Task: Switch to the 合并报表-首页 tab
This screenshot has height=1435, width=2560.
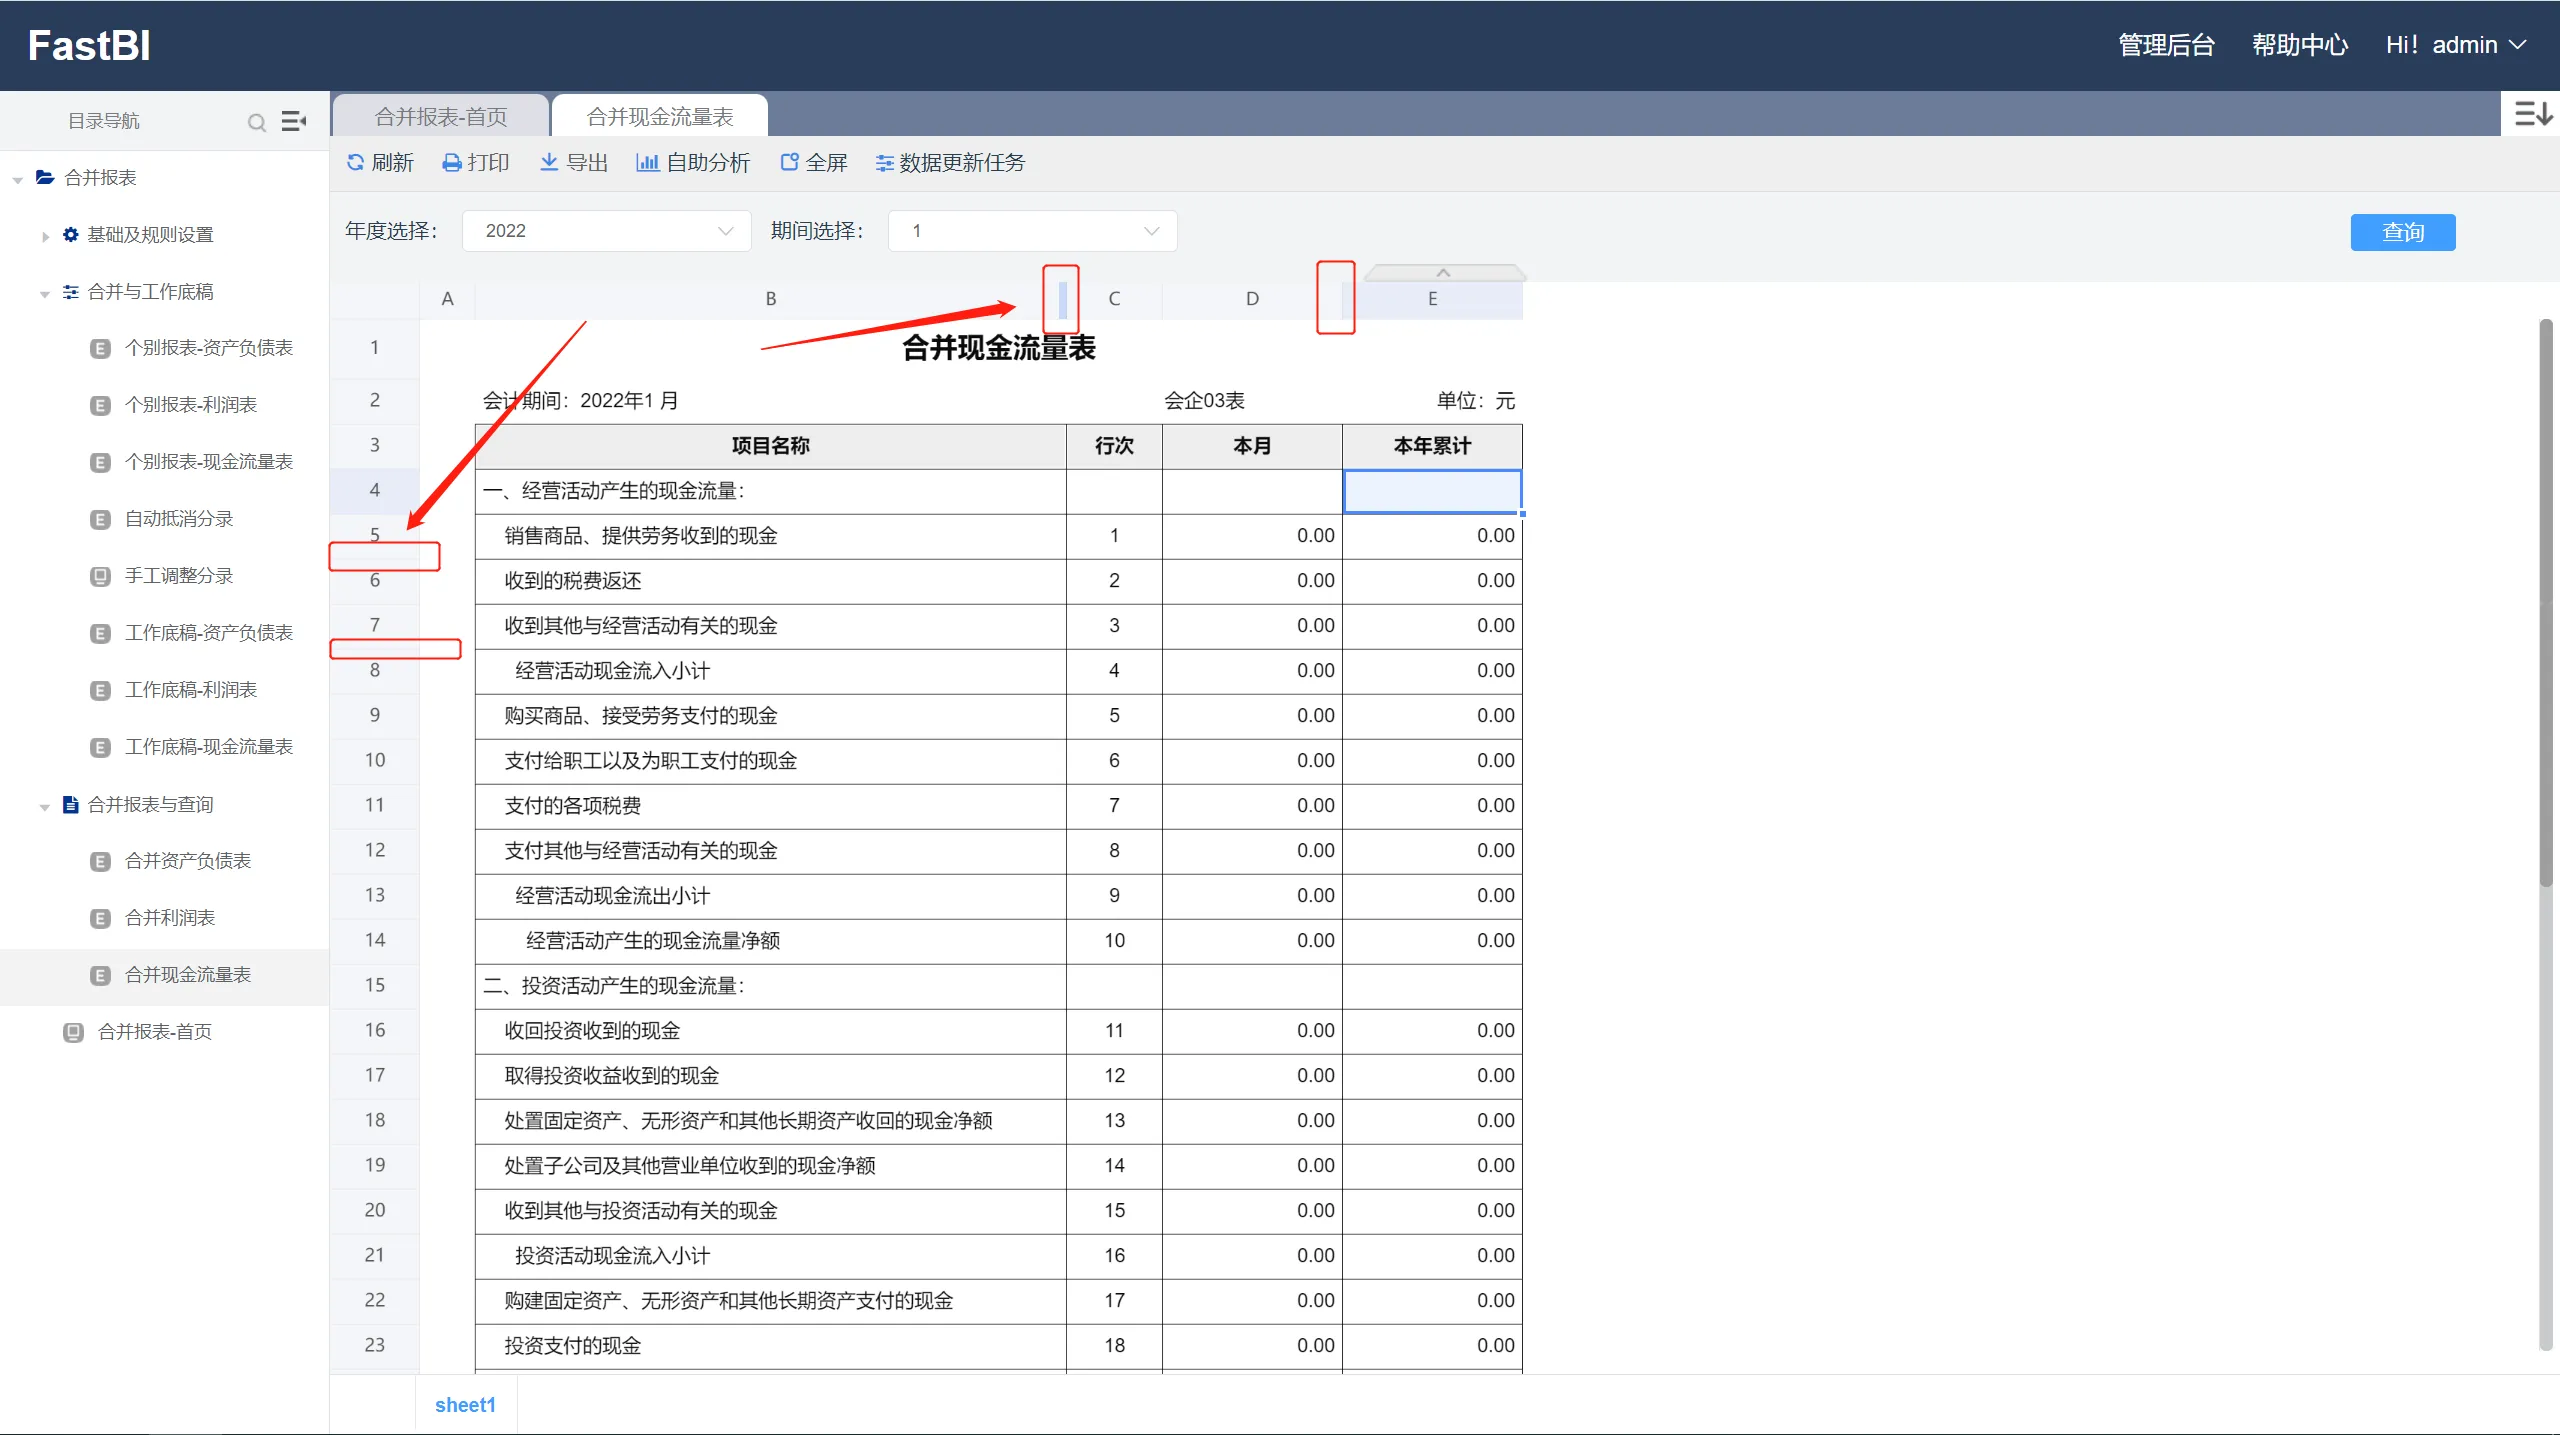Action: (x=441, y=116)
